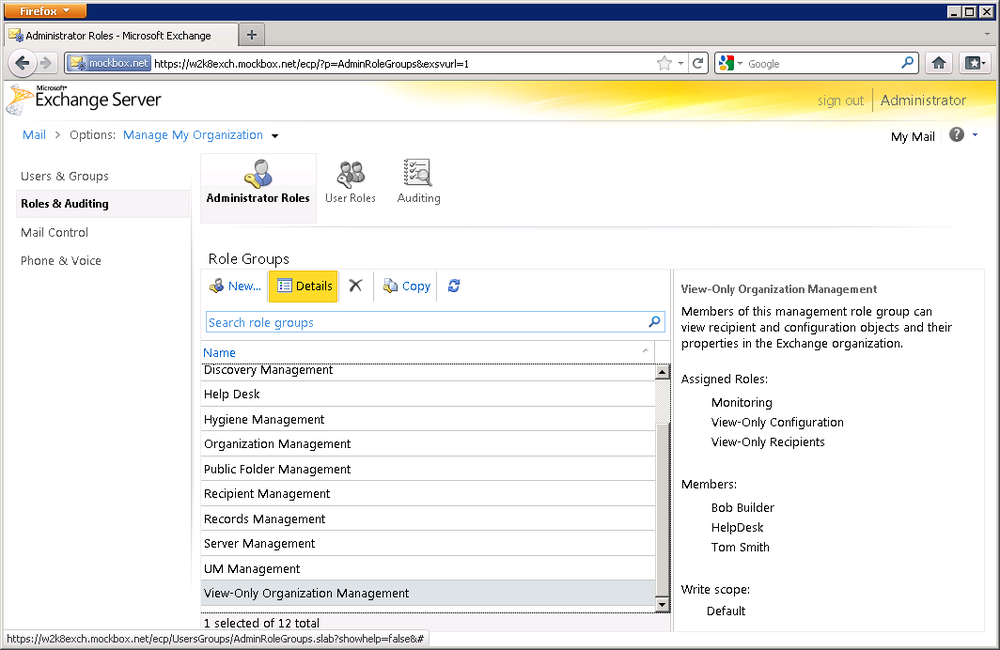Select Hygiene Management role group
The width and height of the screenshot is (1000, 650).
pyautogui.click(x=428, y=419)
